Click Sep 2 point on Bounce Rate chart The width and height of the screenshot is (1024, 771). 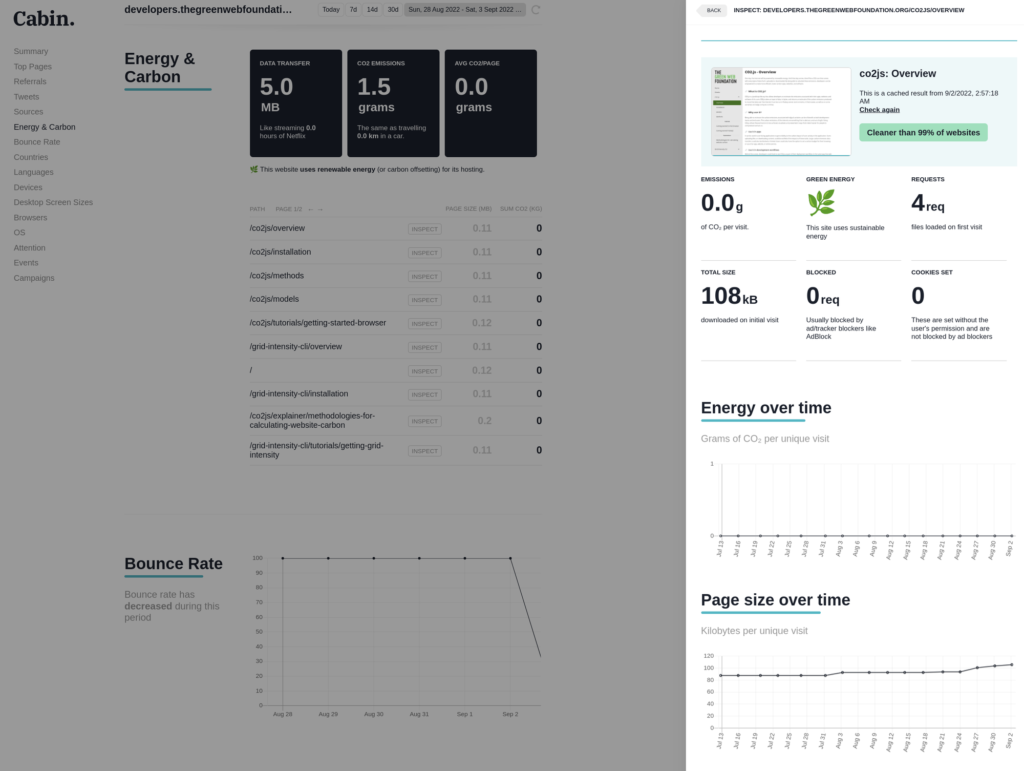510,558
